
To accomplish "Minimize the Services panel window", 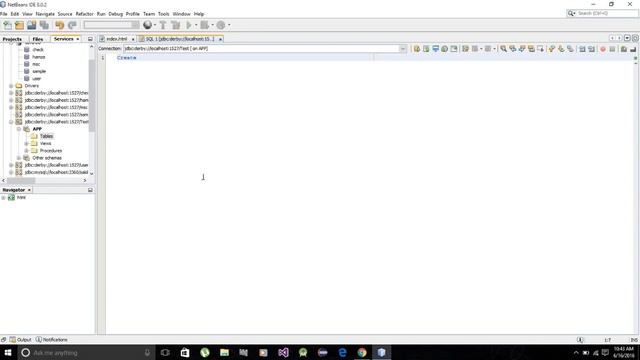I will click(90, 39).
